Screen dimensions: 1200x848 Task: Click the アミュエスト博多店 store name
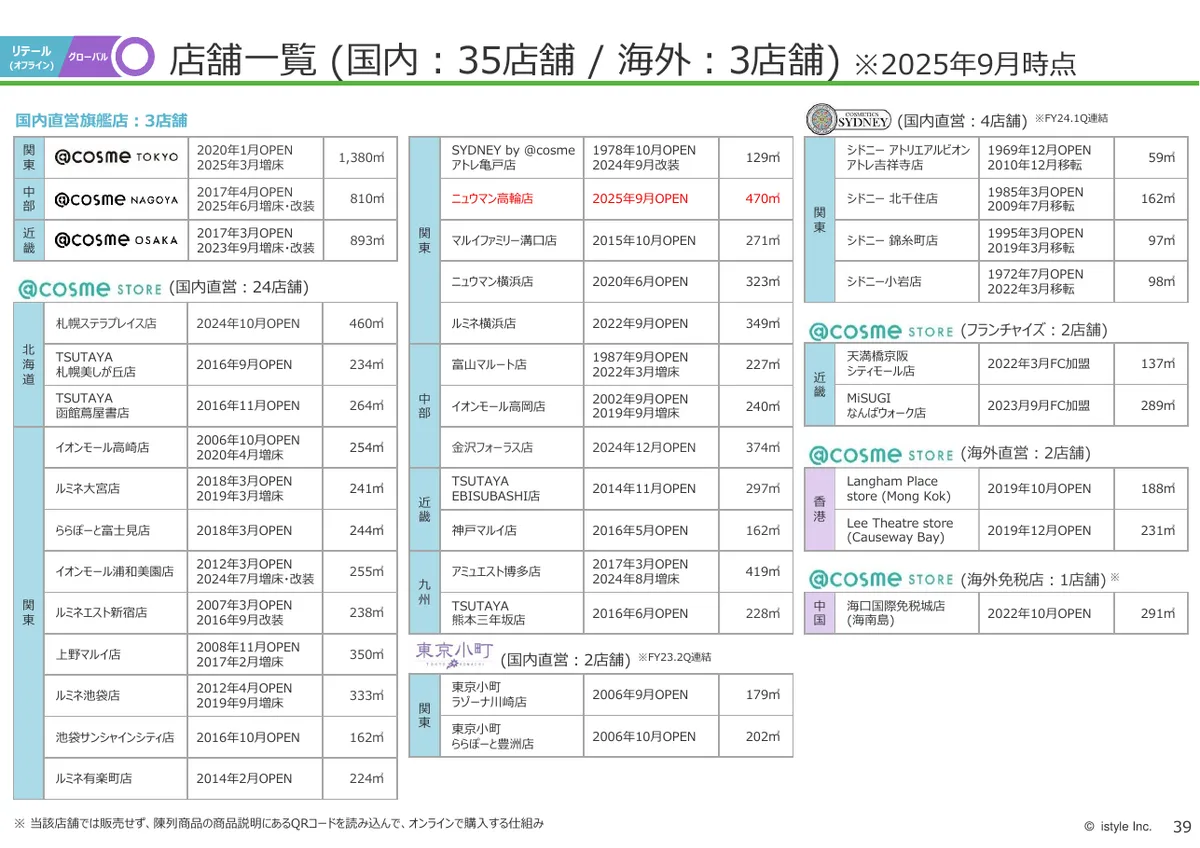coord(496,572)
